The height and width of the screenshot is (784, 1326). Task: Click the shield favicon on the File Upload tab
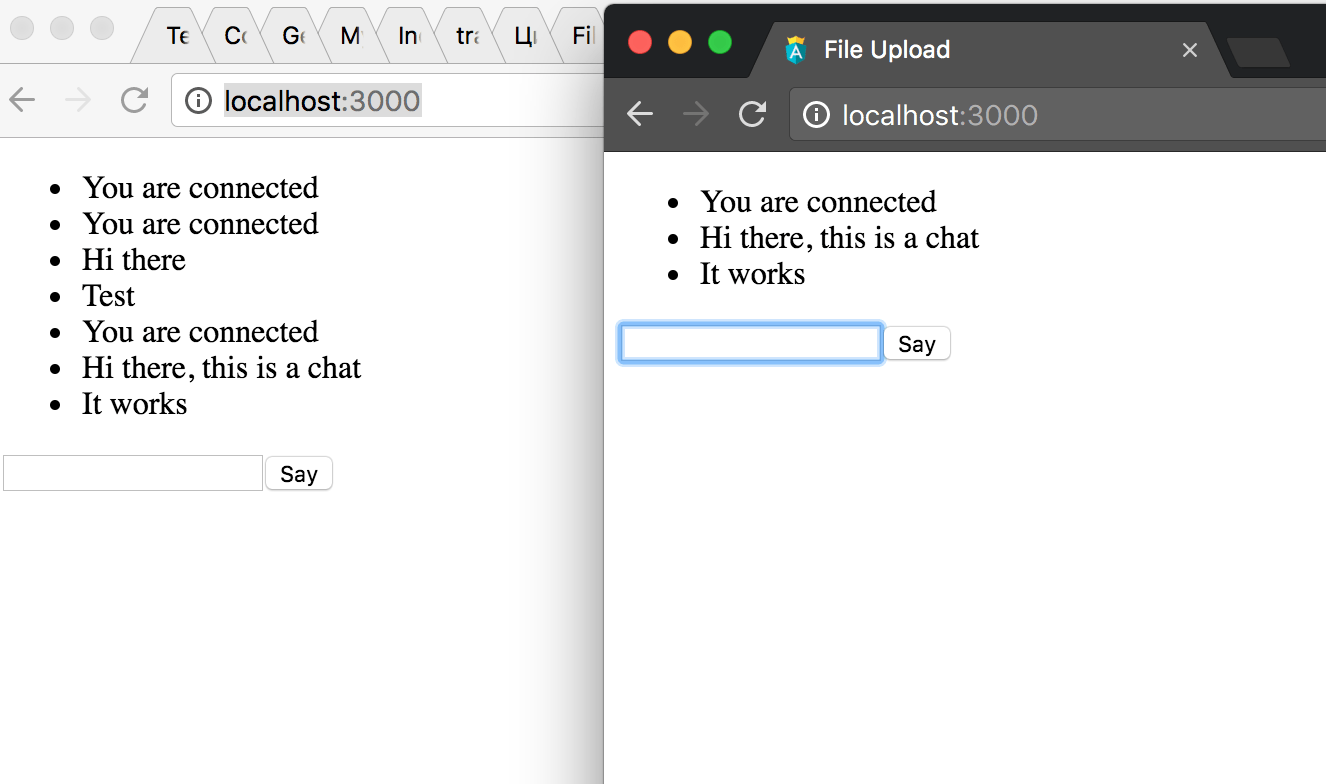click(797, 49)
